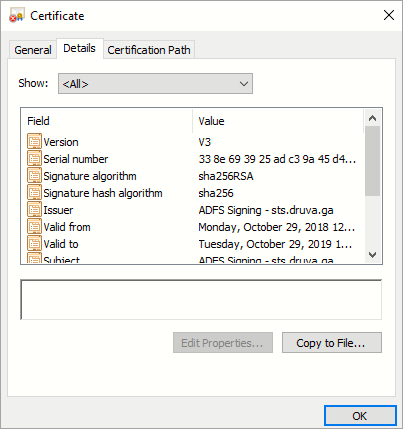Screen dimensions: 403x429
Task: Select the Version row label
Action: (x=61, y=142)
